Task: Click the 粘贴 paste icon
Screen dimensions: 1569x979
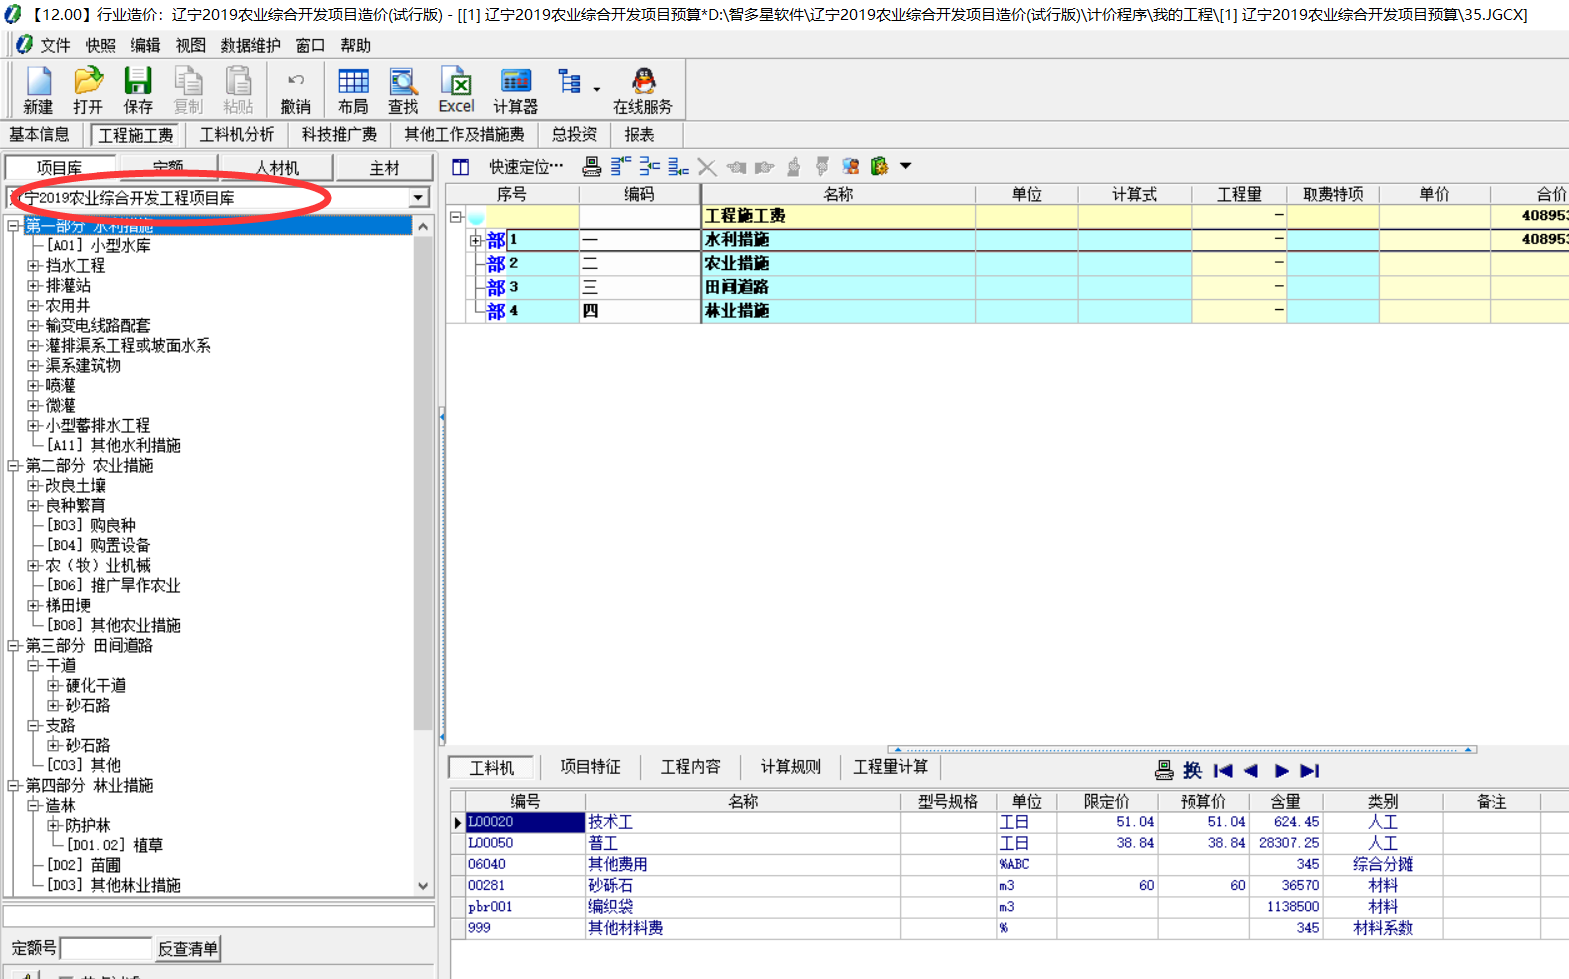Action: [x=238, y=90]
